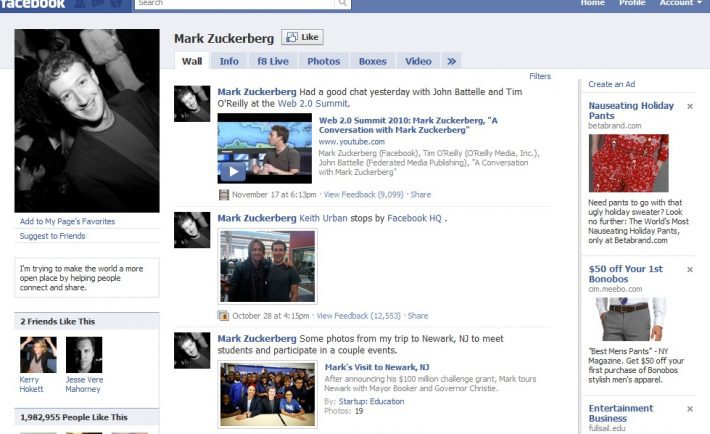Click into the Search field

235,4
